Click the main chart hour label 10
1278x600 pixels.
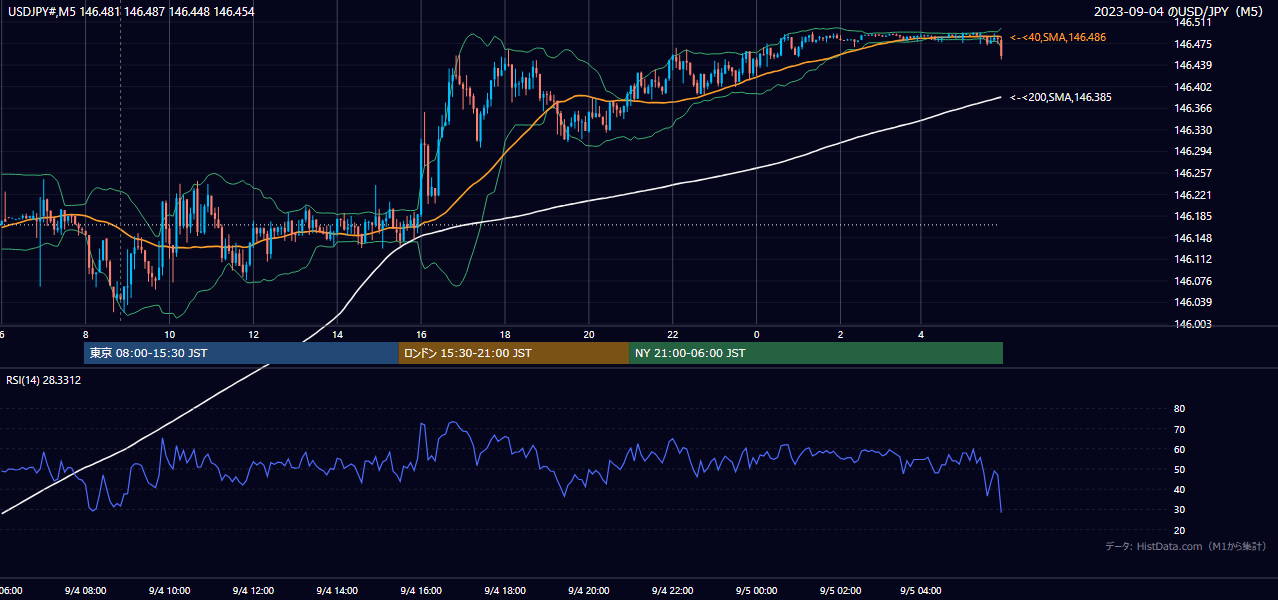[170, 334]
